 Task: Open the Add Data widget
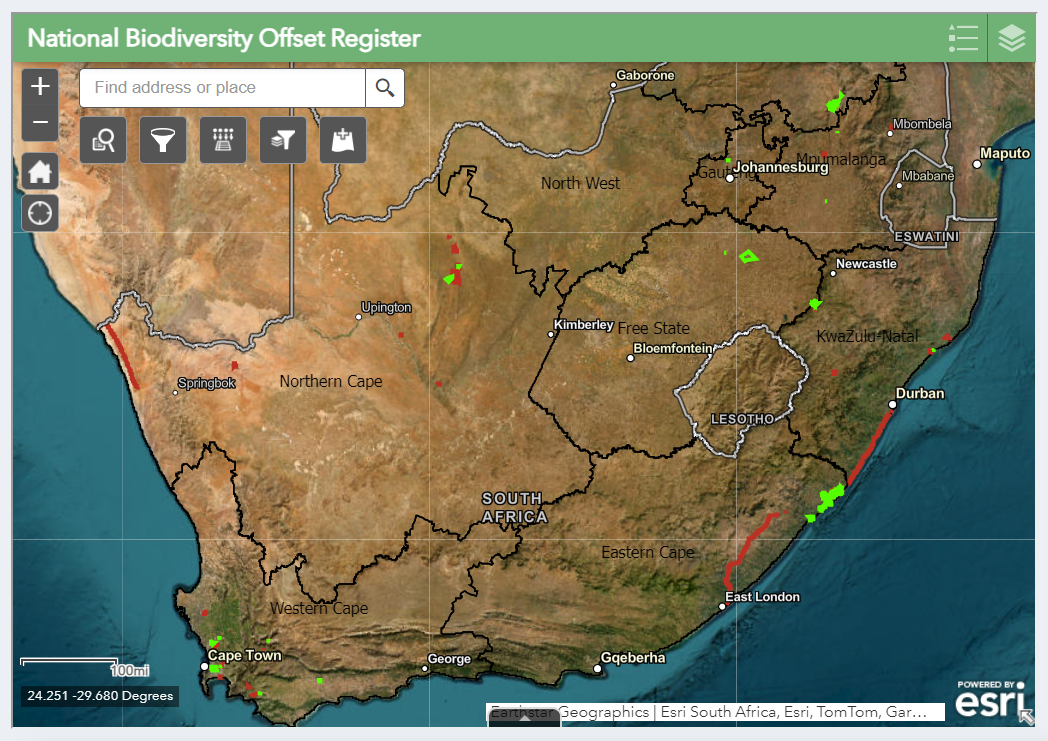tap(343, 140)
